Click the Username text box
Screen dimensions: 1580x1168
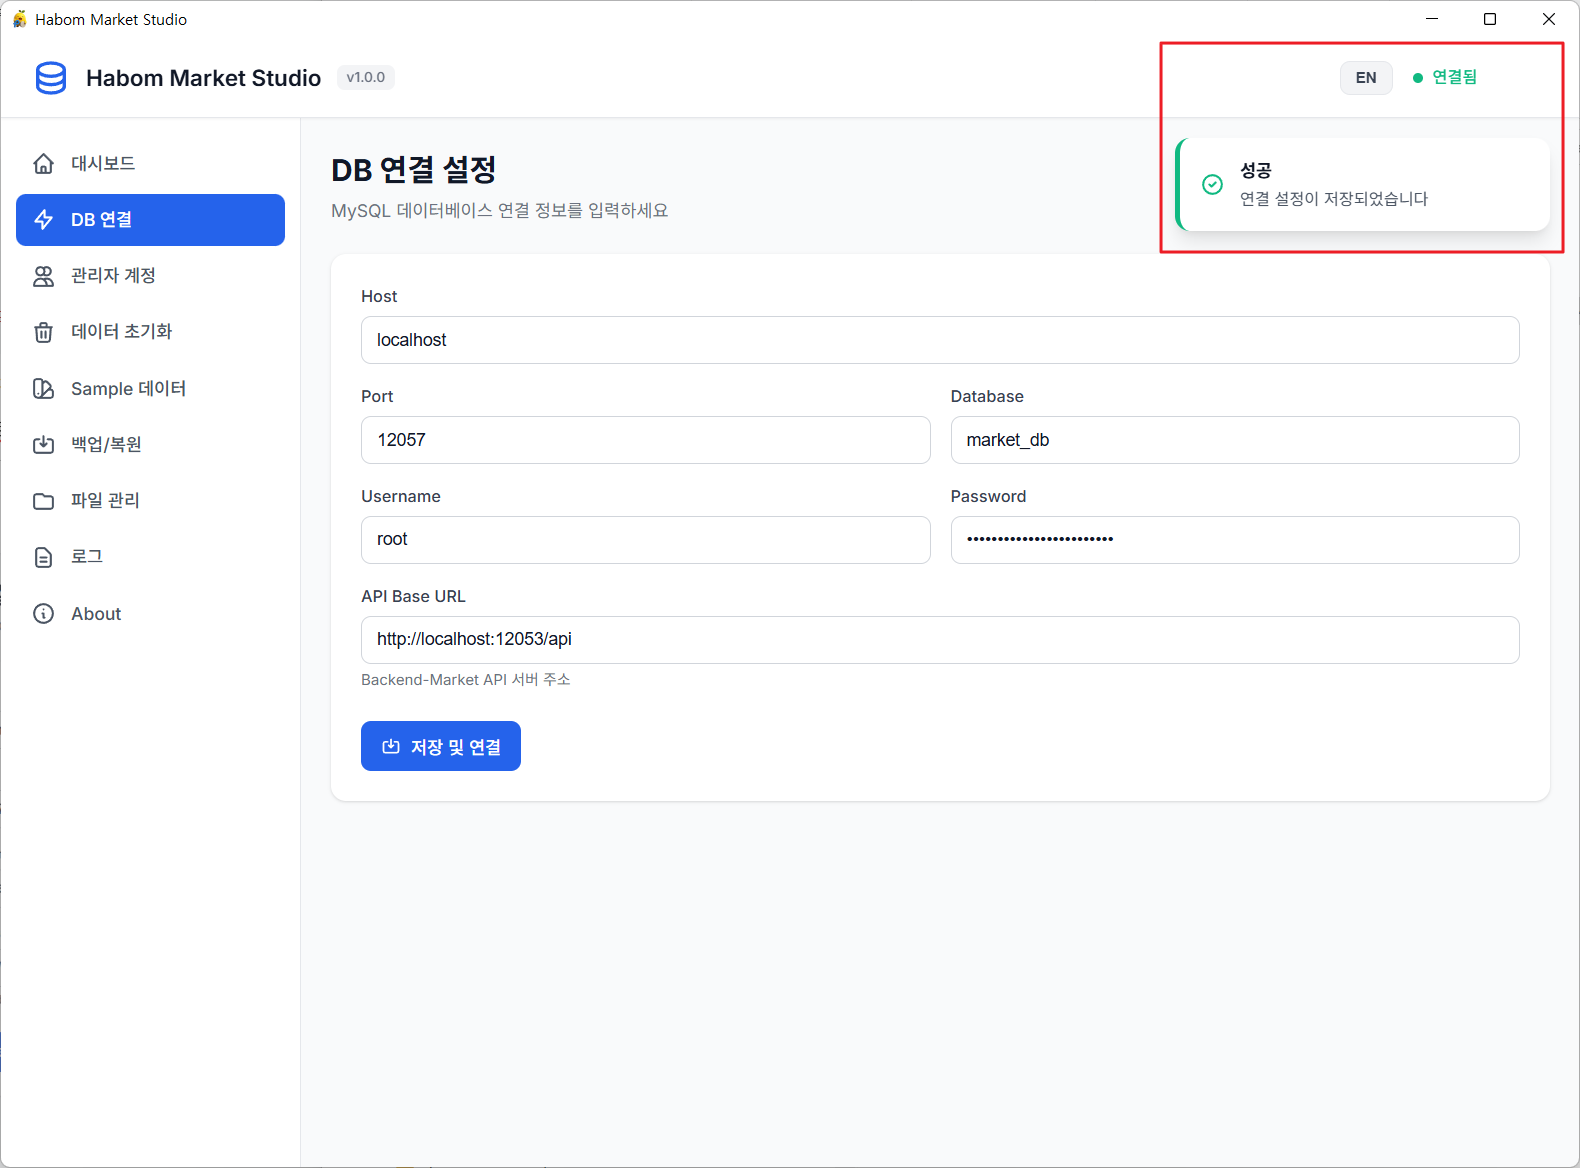pyautogui.click(x=645, y=540)
